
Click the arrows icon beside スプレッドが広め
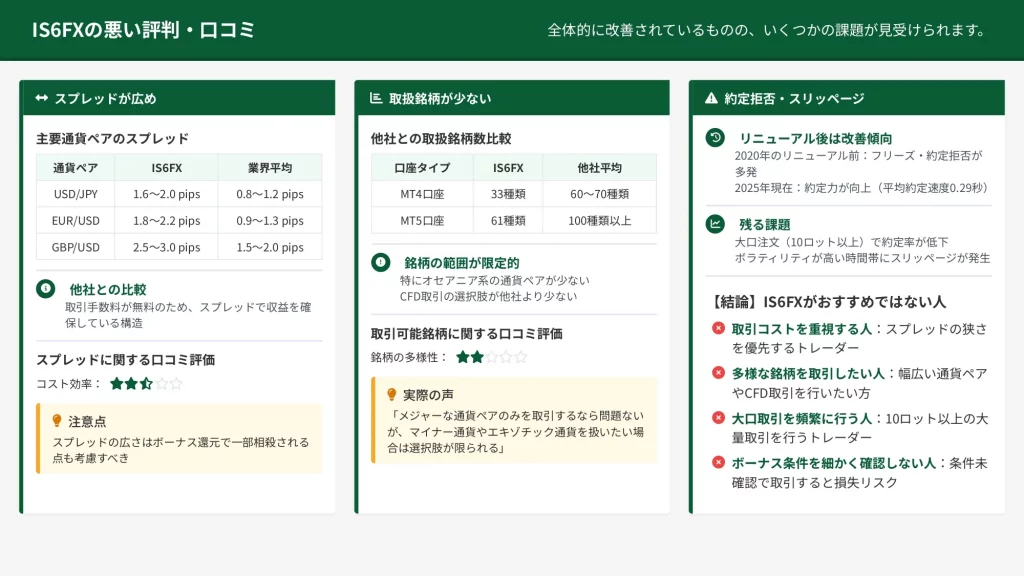(x=41, y=98)
